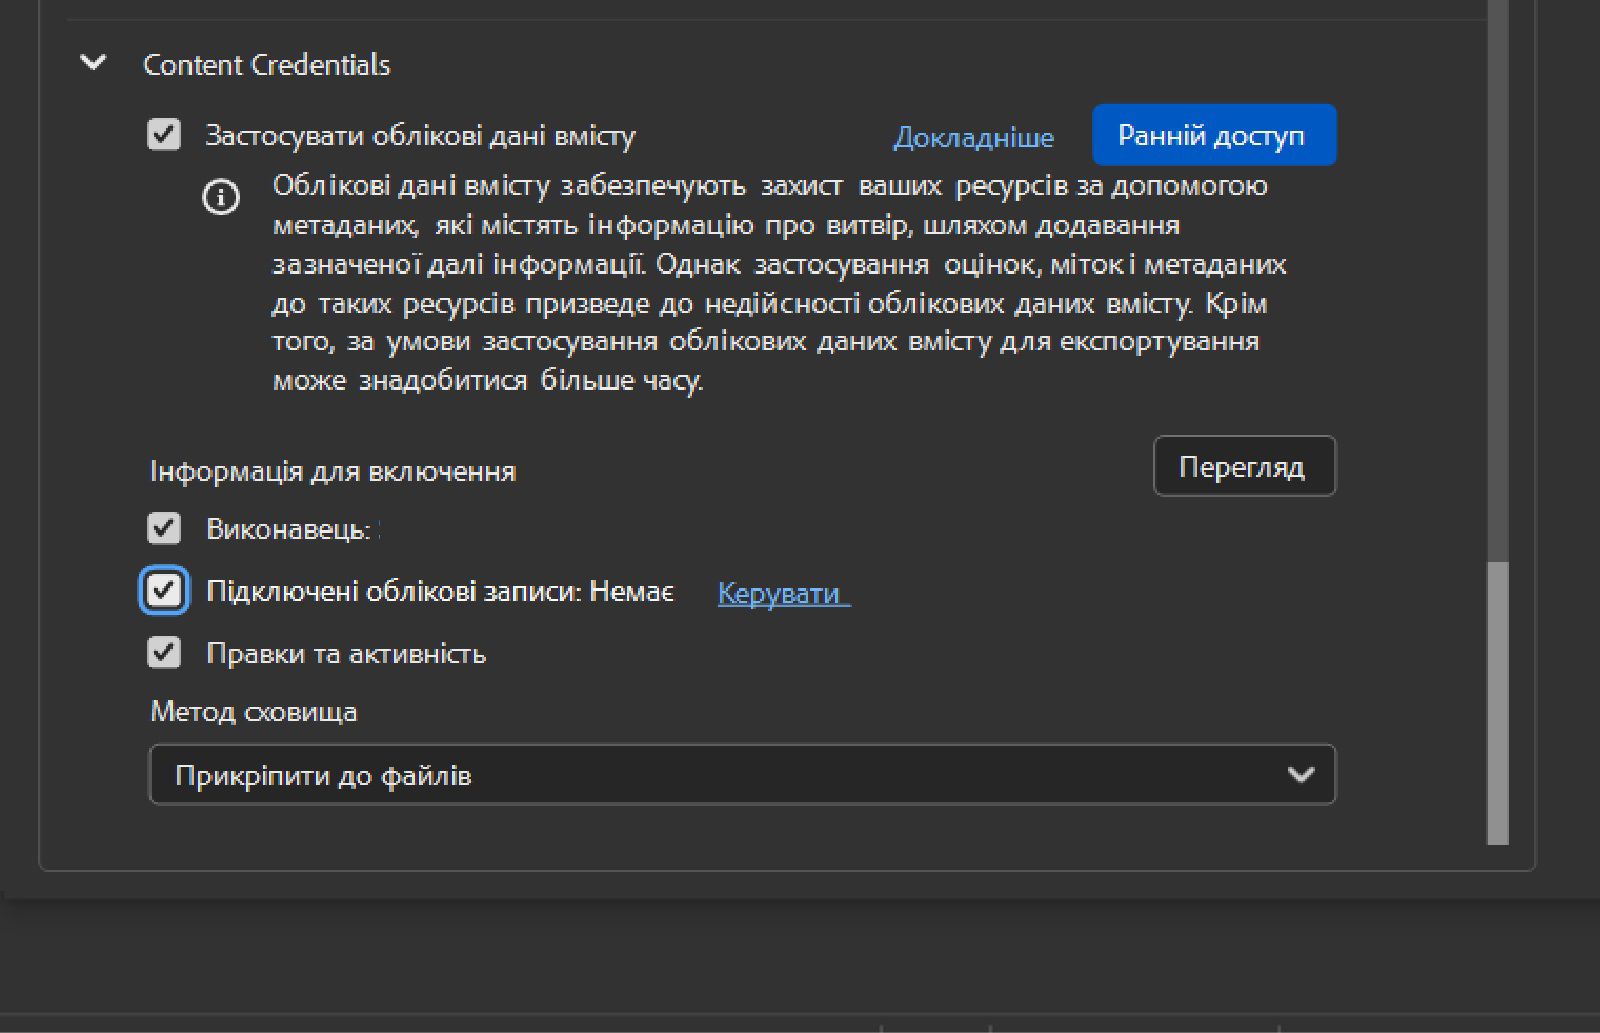Toggle Правки та активність checkbox
Screen dimensions: 1600x1033
(x=164, y=653)
